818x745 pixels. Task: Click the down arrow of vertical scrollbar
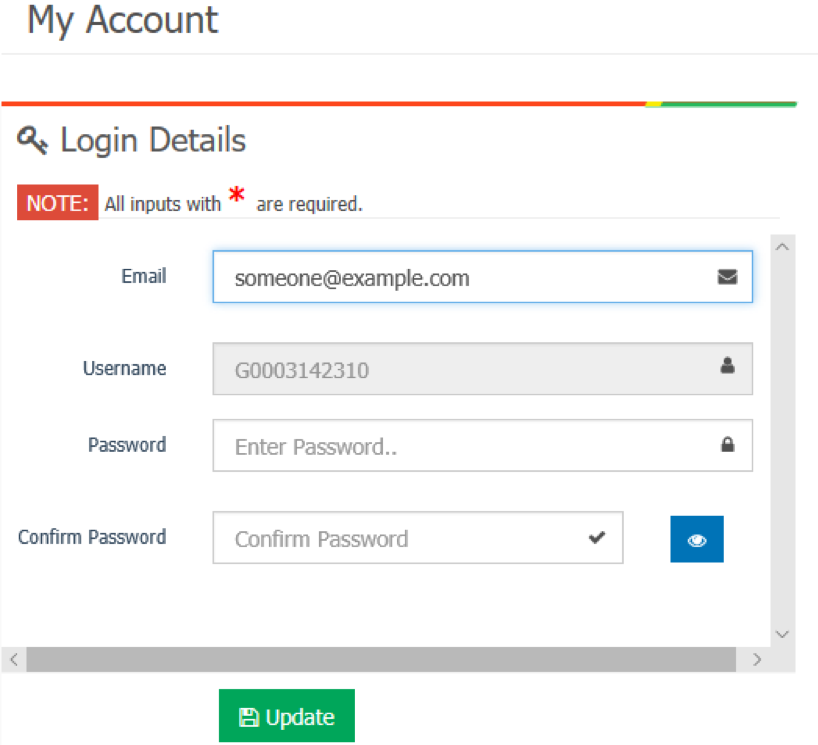pos(782,634)
